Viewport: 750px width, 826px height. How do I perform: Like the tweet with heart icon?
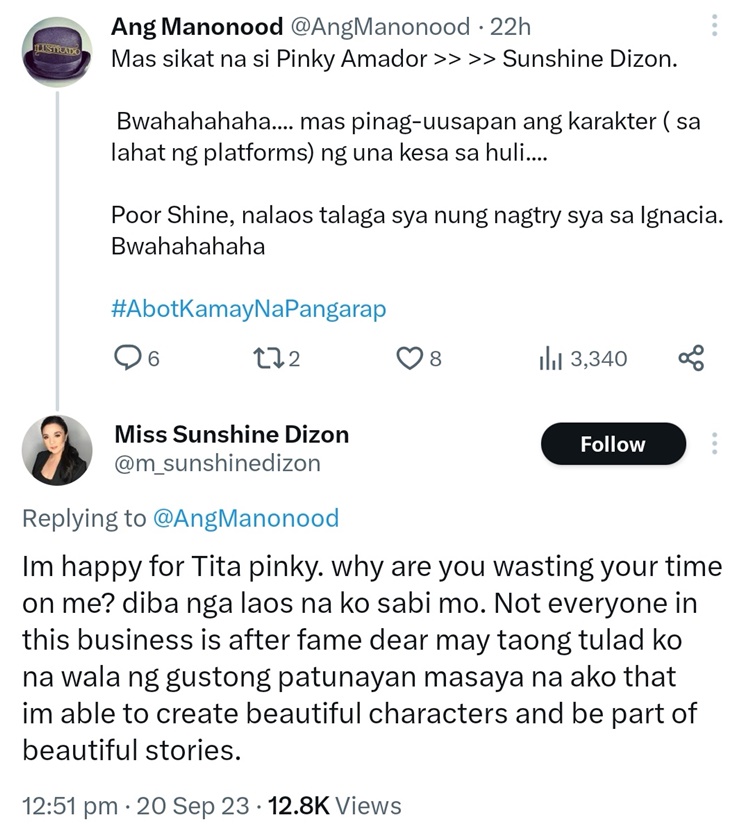pyautogui.click(x=409, y=358)
